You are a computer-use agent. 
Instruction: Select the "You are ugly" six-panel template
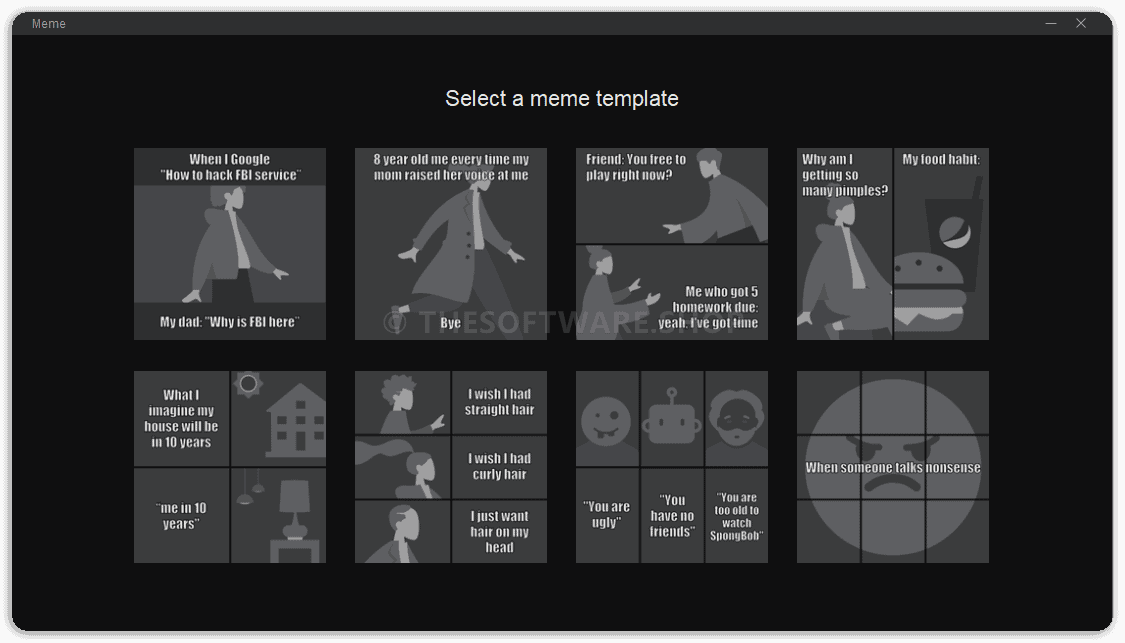(x=672, y=466)
